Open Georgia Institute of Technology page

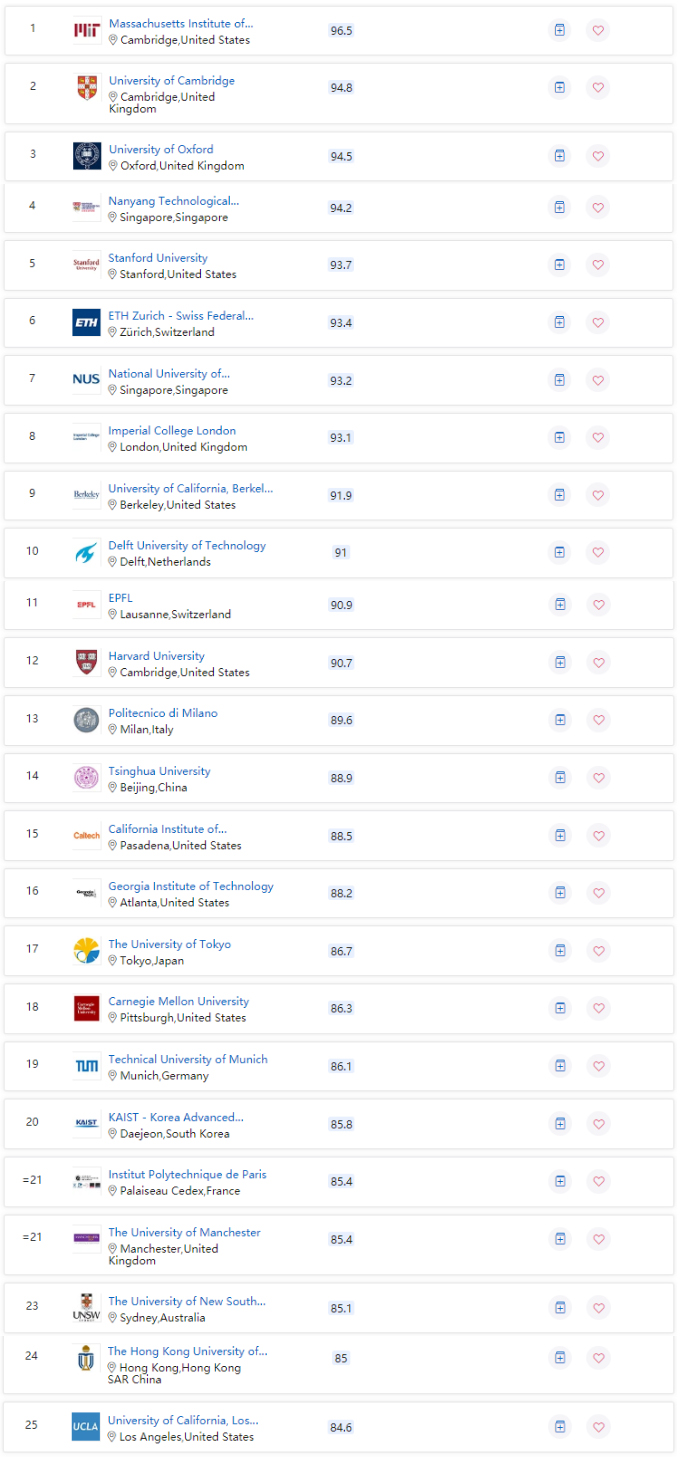[191, 887]
